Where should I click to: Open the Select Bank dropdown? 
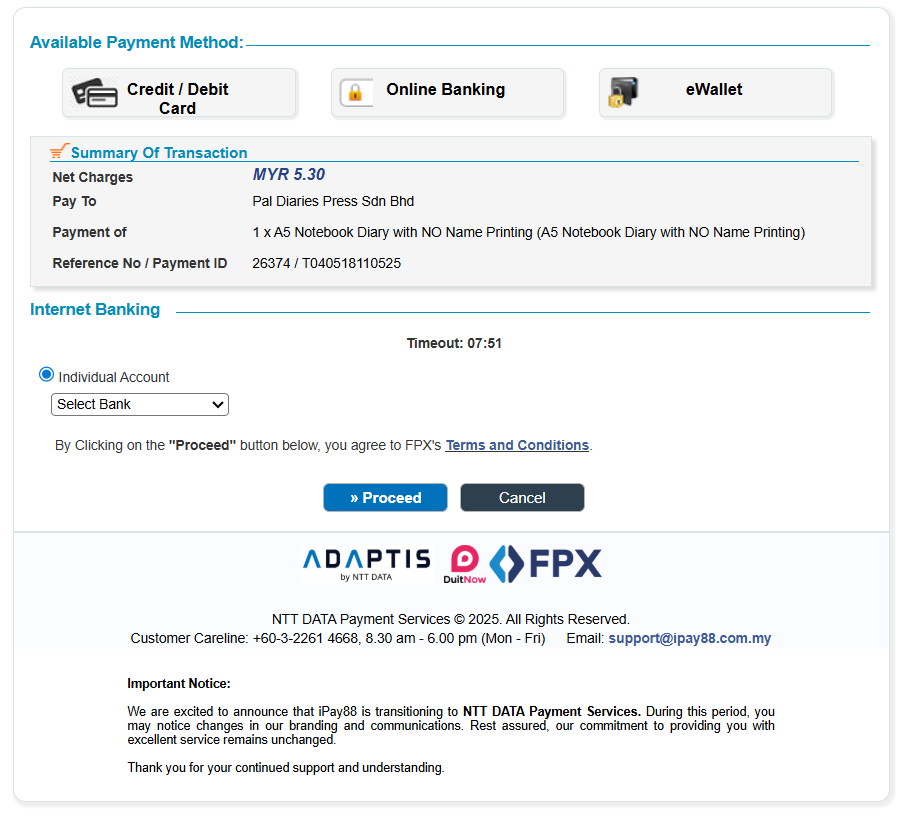click(x=140, y=404)
